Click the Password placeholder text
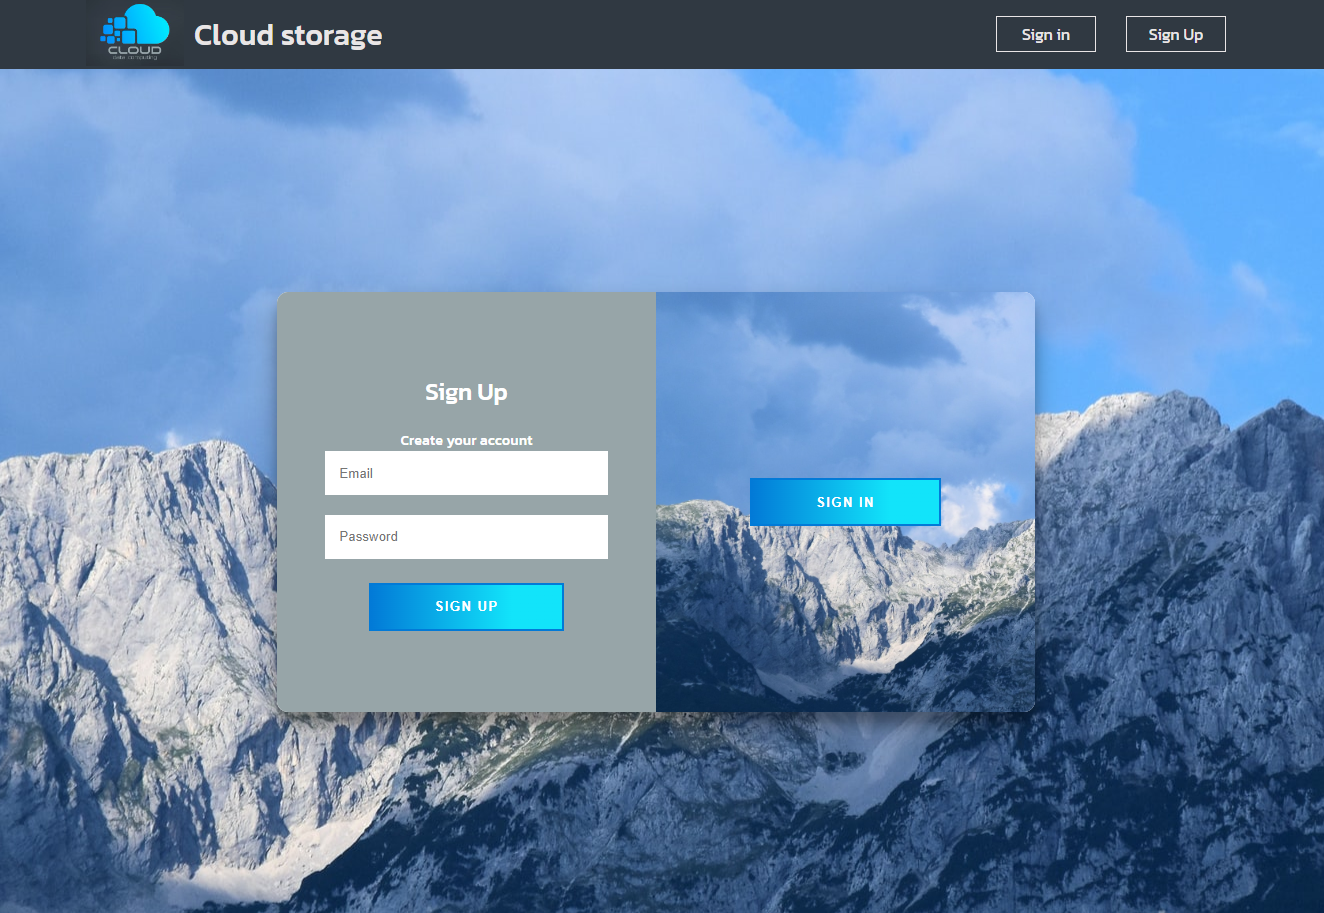Image resolution: width=1324 pixels, height=913 pixels. coord(369,536)
